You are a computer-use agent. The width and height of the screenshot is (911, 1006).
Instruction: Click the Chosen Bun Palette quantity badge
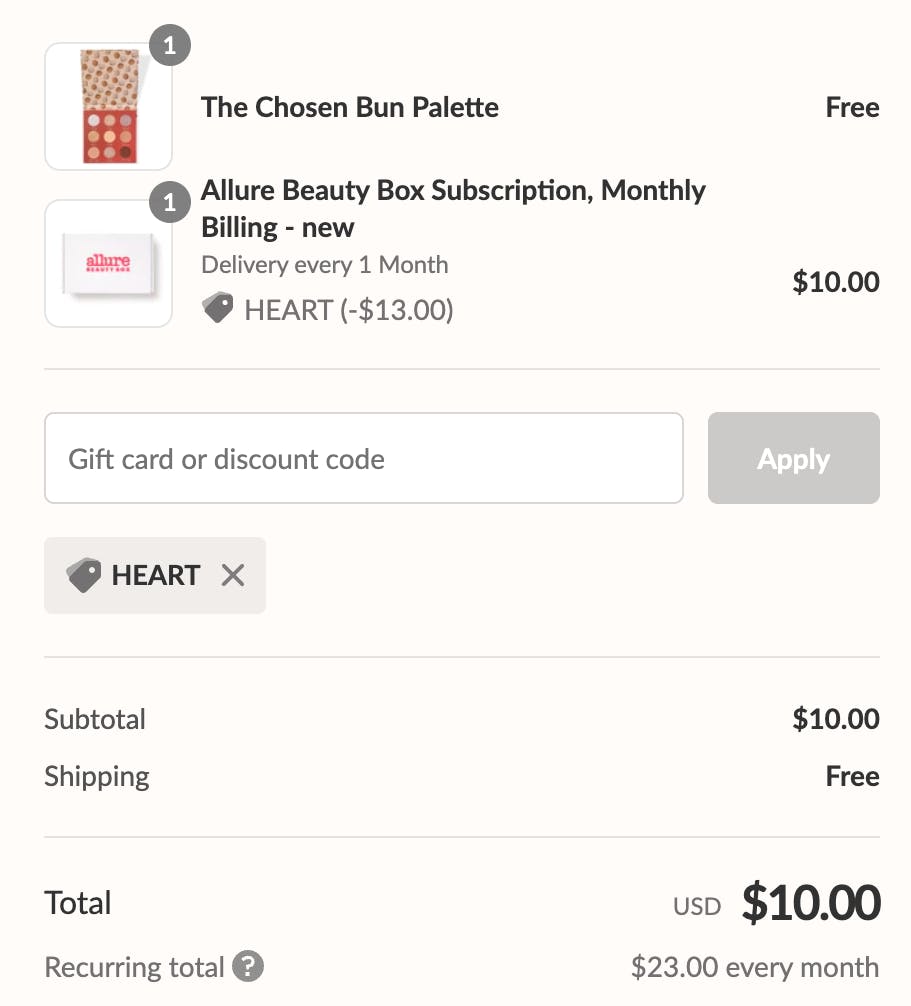click(170, 45)
